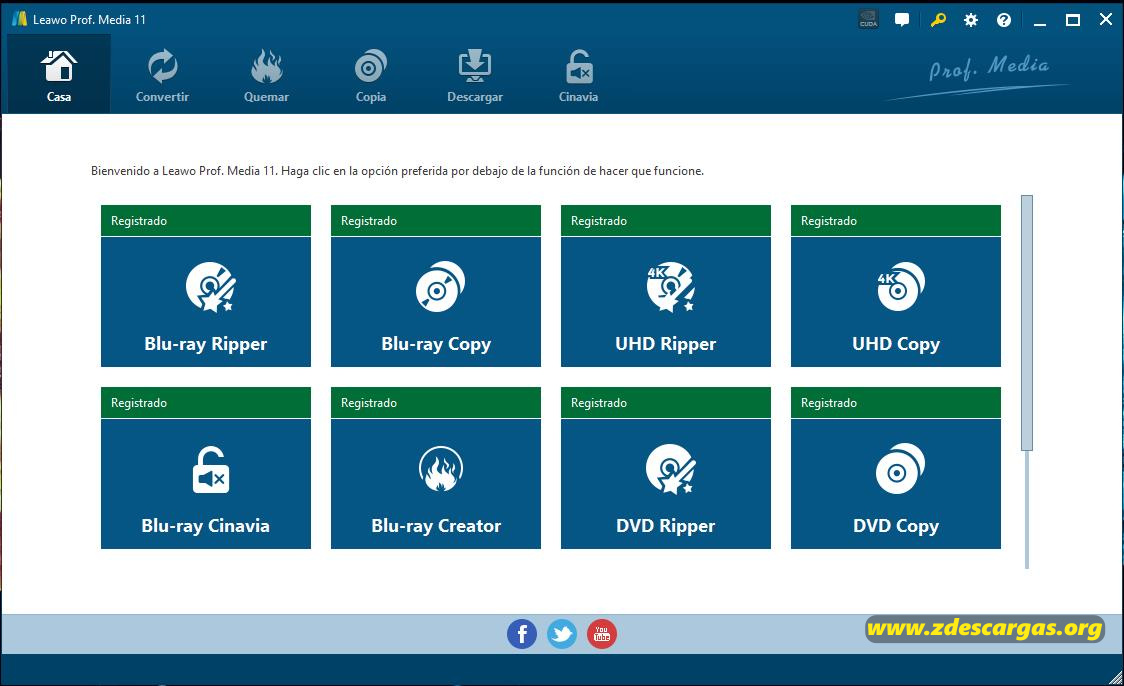This screenshot has width=1124, height=686.
Task: Click Registrado banner above Blu-ray Copy
Action: tap(436, 221)
